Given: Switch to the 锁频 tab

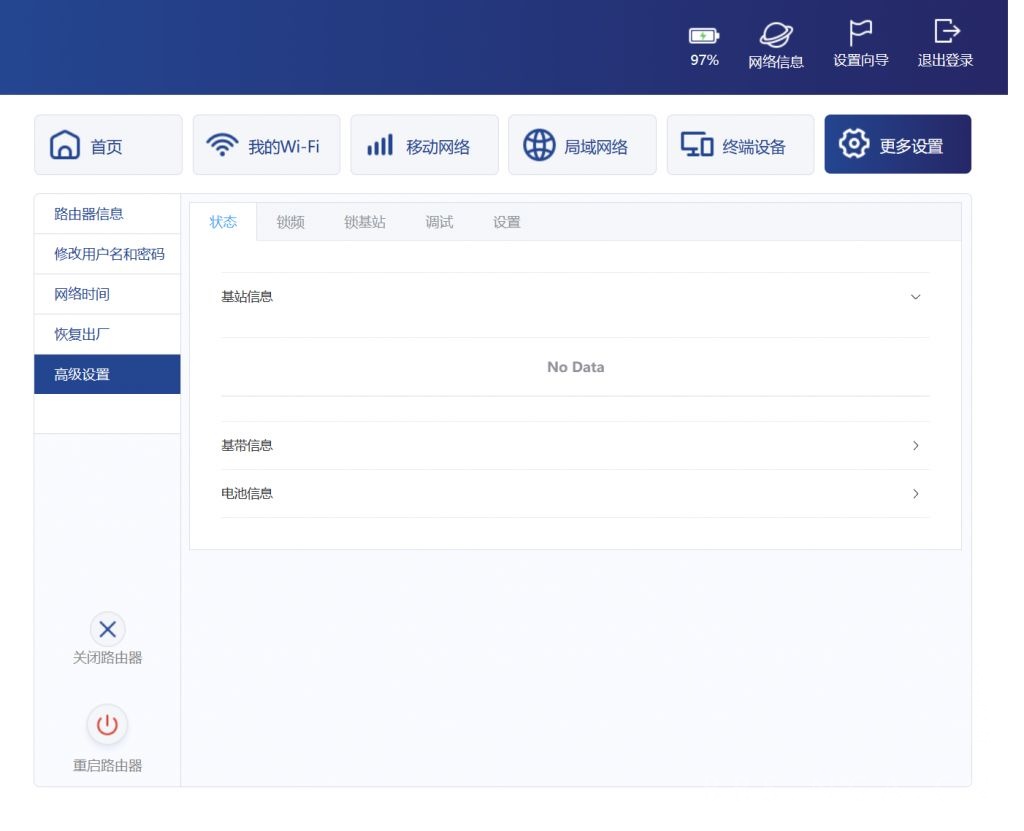Looking at the screenshot, I should click(290, 222).
